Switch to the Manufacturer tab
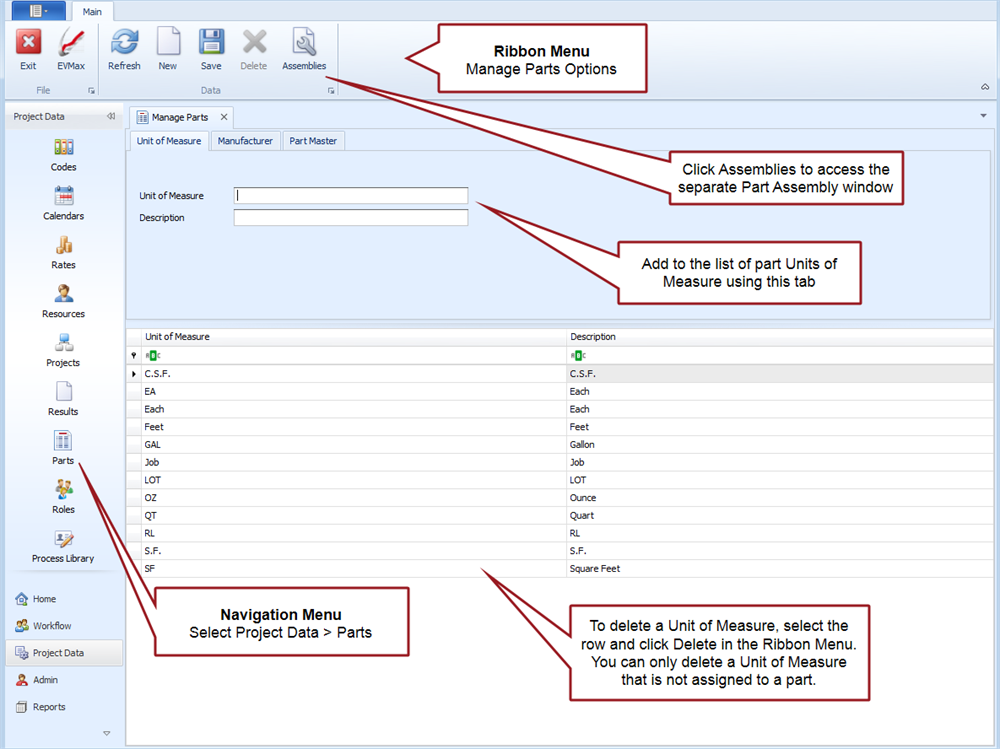 pyautogui.click(x=245, y=141)
